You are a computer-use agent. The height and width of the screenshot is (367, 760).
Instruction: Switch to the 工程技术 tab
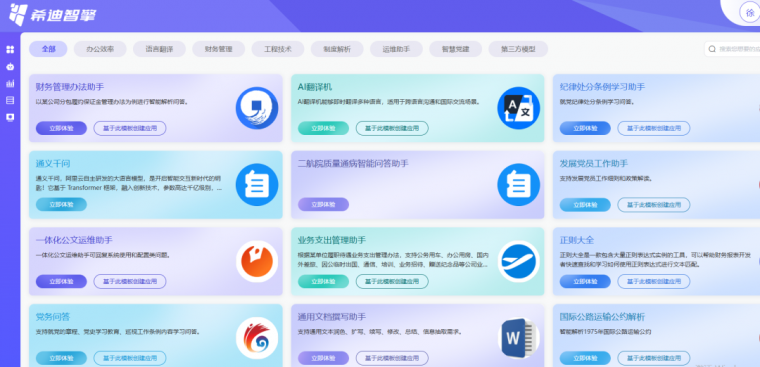pyautogui.click(x=278, y=49)
